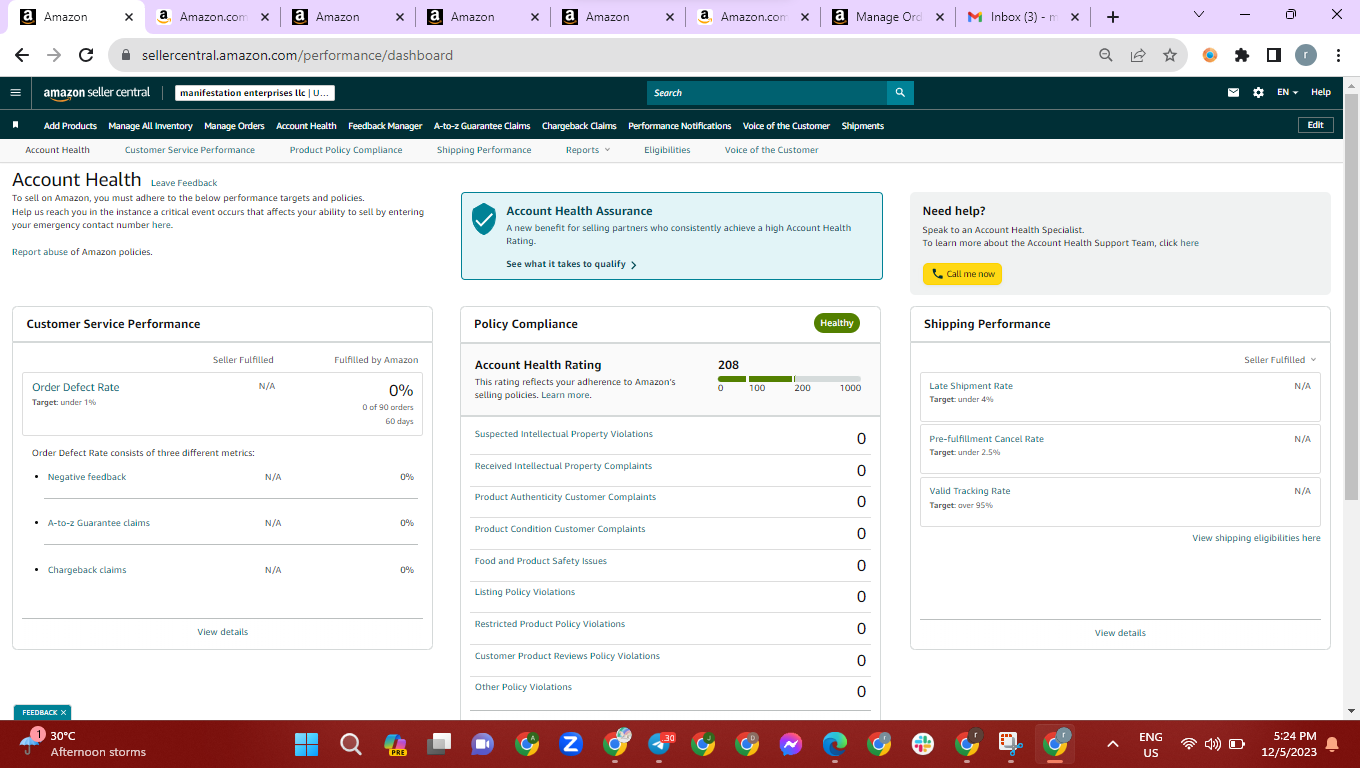Show hidden icons in the system tray
1360x768 pixels.
coord(1112,744)
